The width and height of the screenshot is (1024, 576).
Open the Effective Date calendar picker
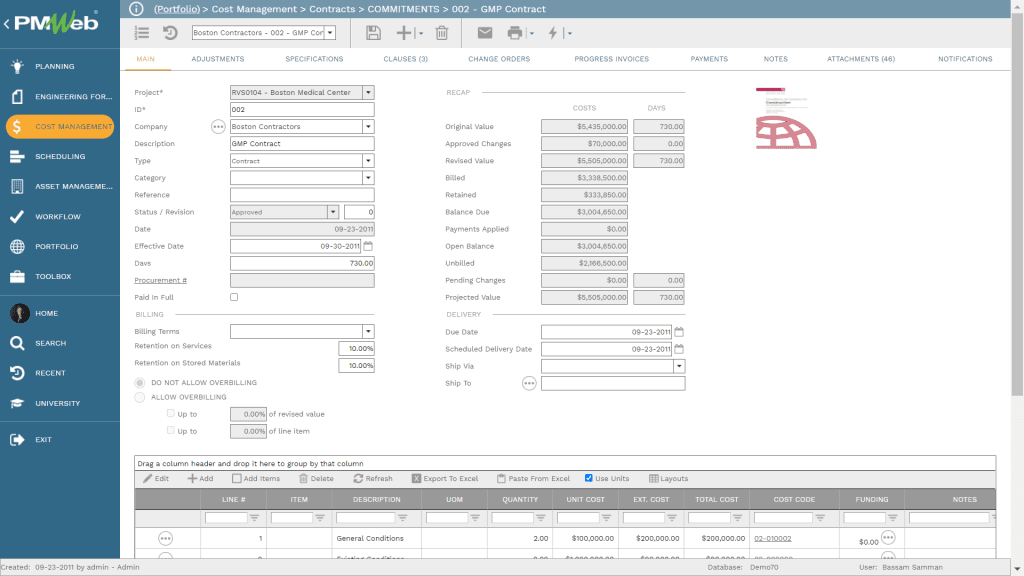[368, 245]
